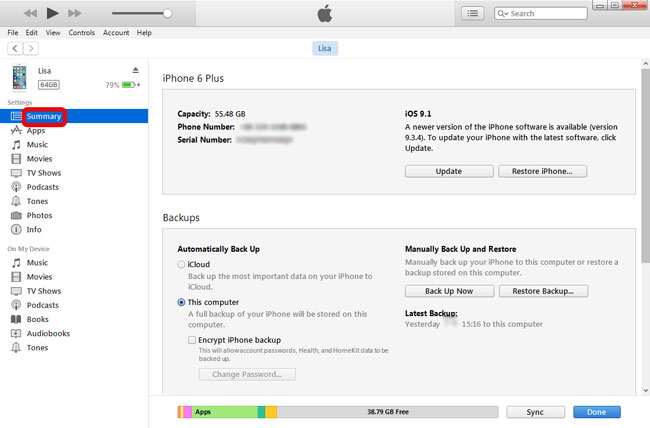
Task: Select This computer backup radio button
Action: click(x=181, y=302)
